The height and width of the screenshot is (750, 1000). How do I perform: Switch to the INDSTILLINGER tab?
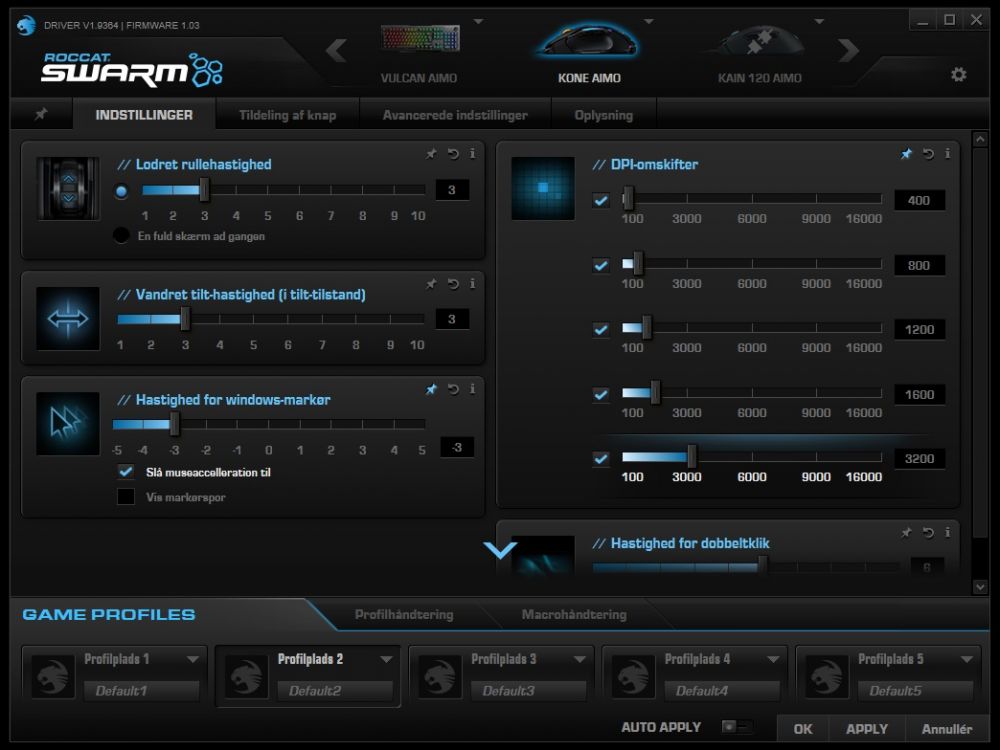pos(144,115)
